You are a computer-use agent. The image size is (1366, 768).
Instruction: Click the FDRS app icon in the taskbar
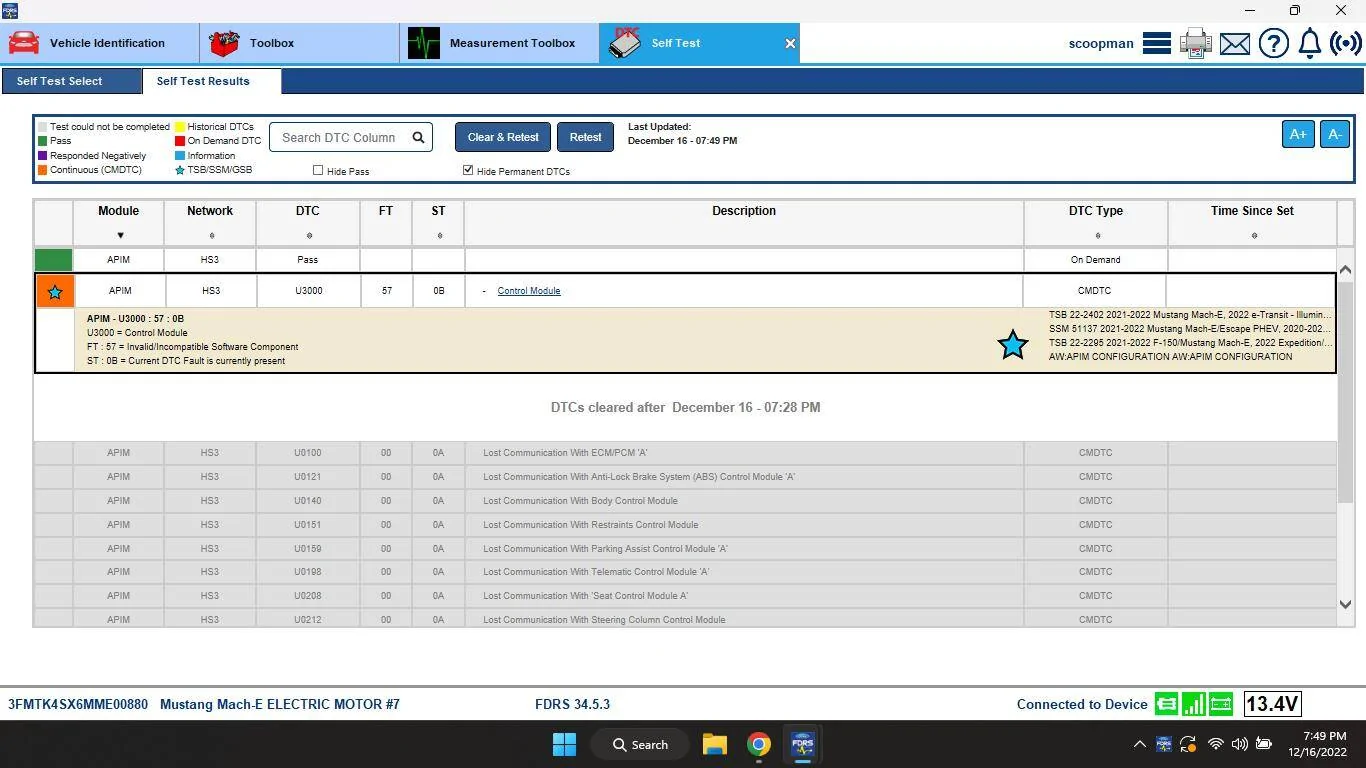click(x=802, y=744)
